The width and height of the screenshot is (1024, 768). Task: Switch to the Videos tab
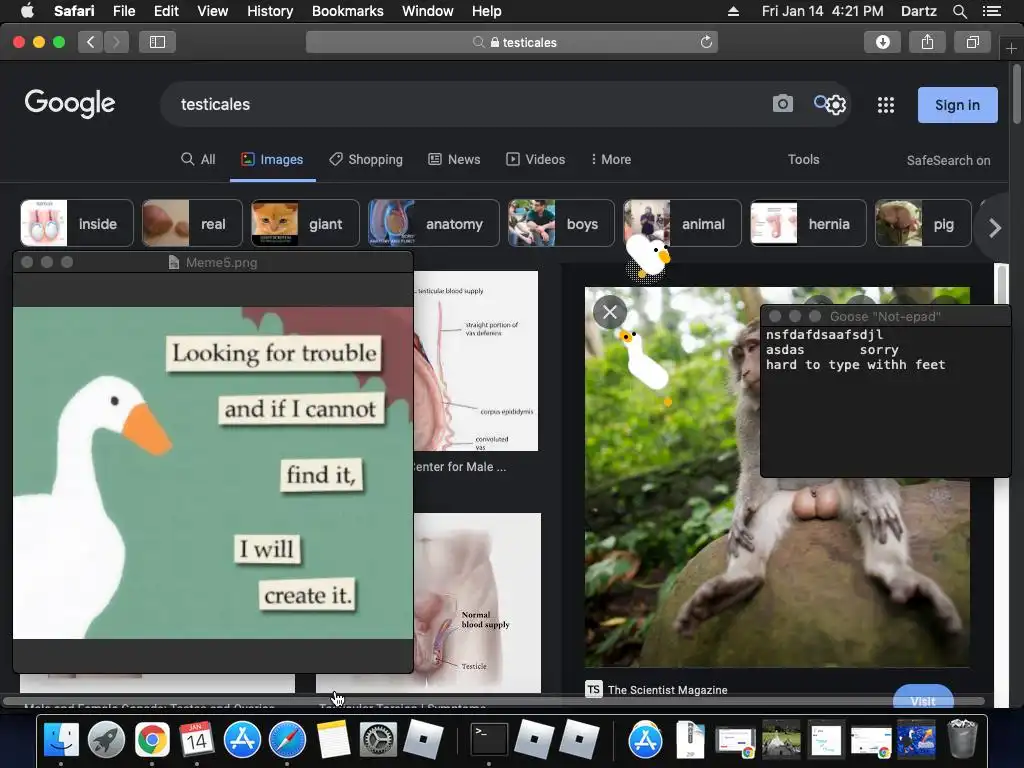pyautogui.click(x=536, y=159)
